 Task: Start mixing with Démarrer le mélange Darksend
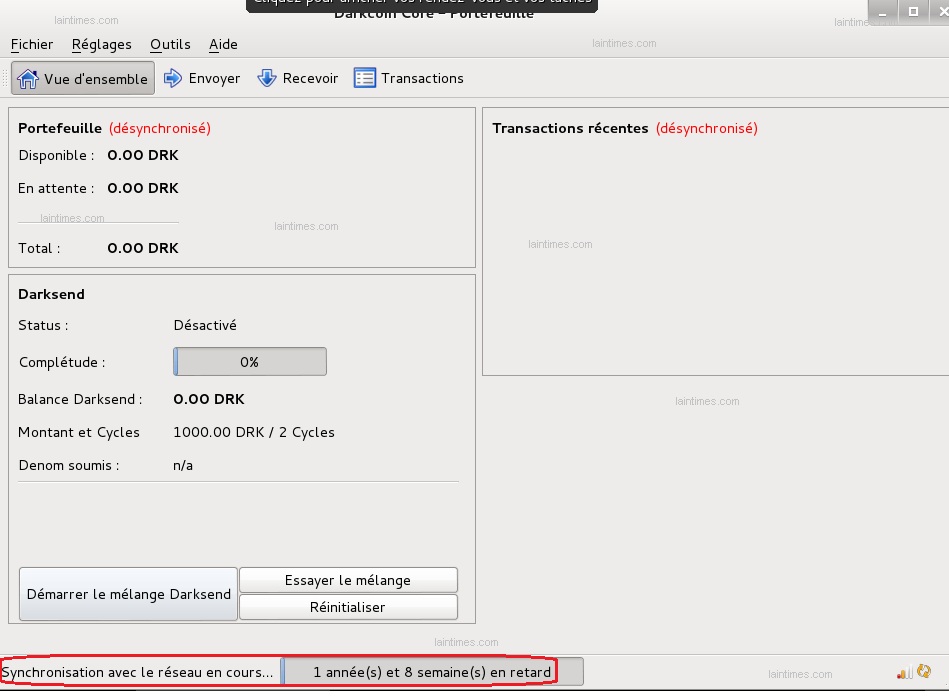pos(128,594)
